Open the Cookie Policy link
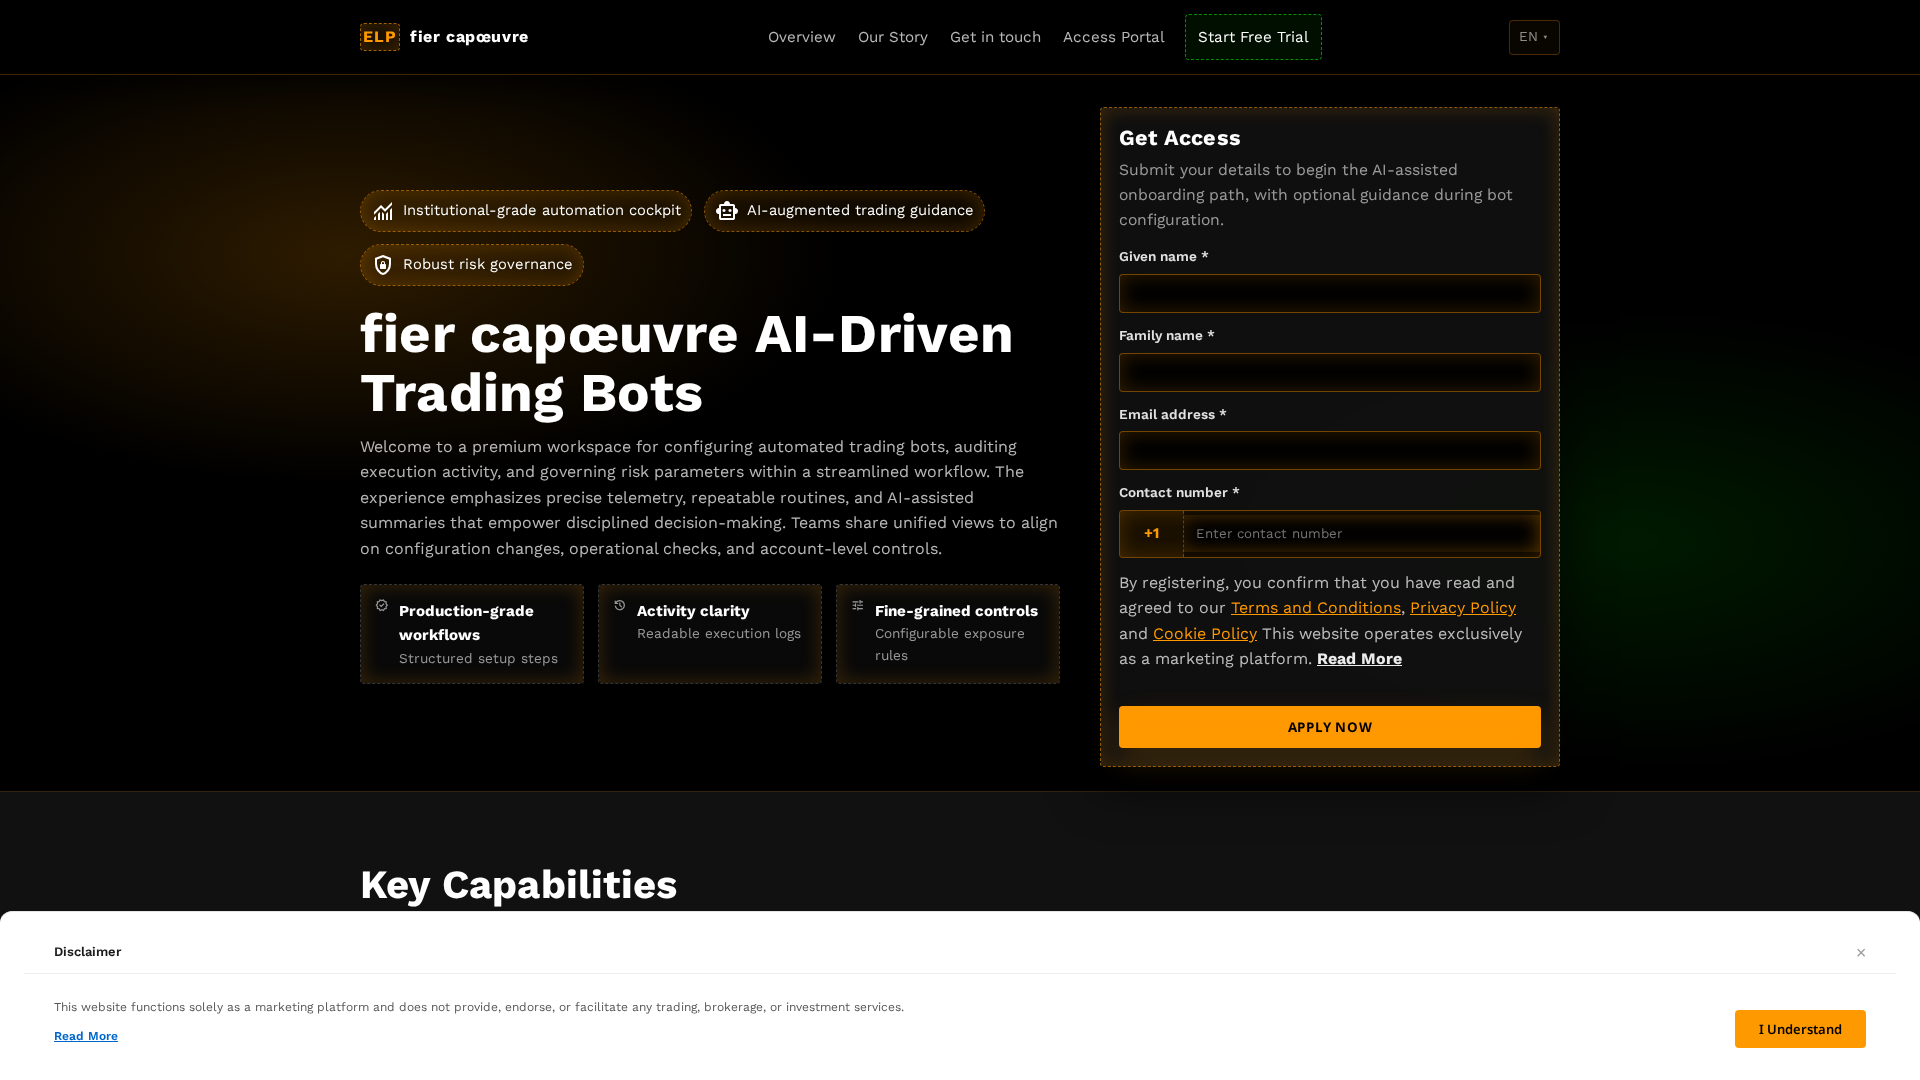The image size is (1920, 1080). pos(1204,634)
